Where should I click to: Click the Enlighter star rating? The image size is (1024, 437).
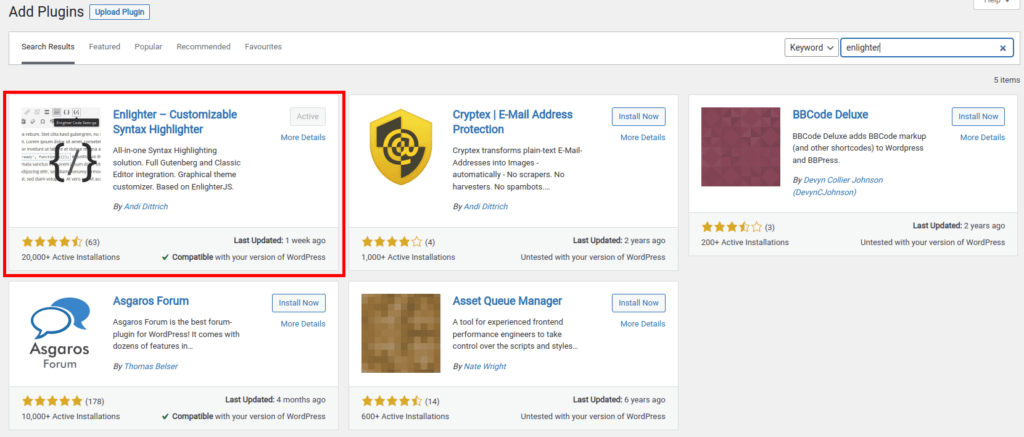(52, 242)
